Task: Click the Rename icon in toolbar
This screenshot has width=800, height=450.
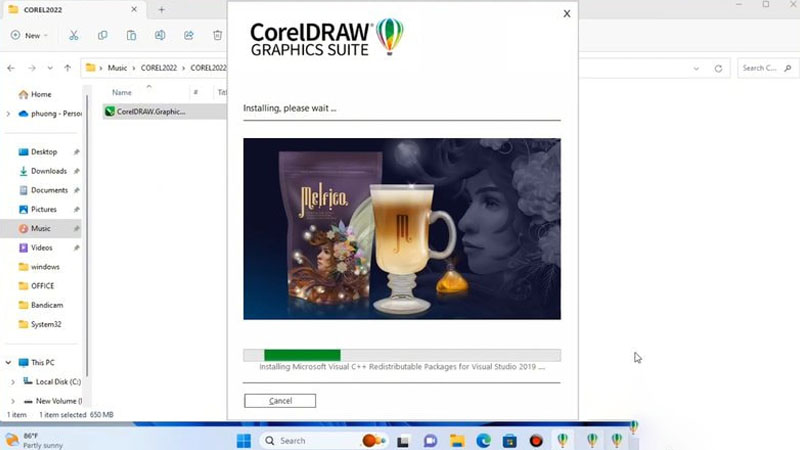Action: 160,35
